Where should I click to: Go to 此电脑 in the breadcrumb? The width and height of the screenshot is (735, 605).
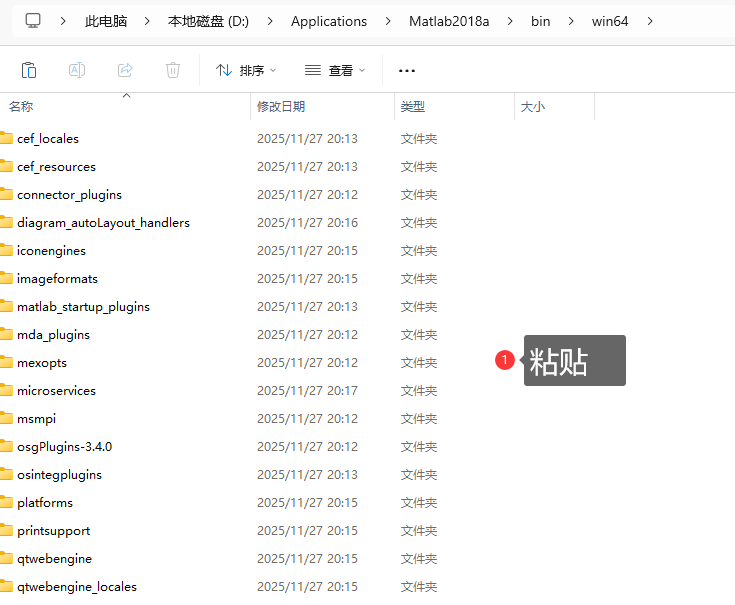(106, 21)
